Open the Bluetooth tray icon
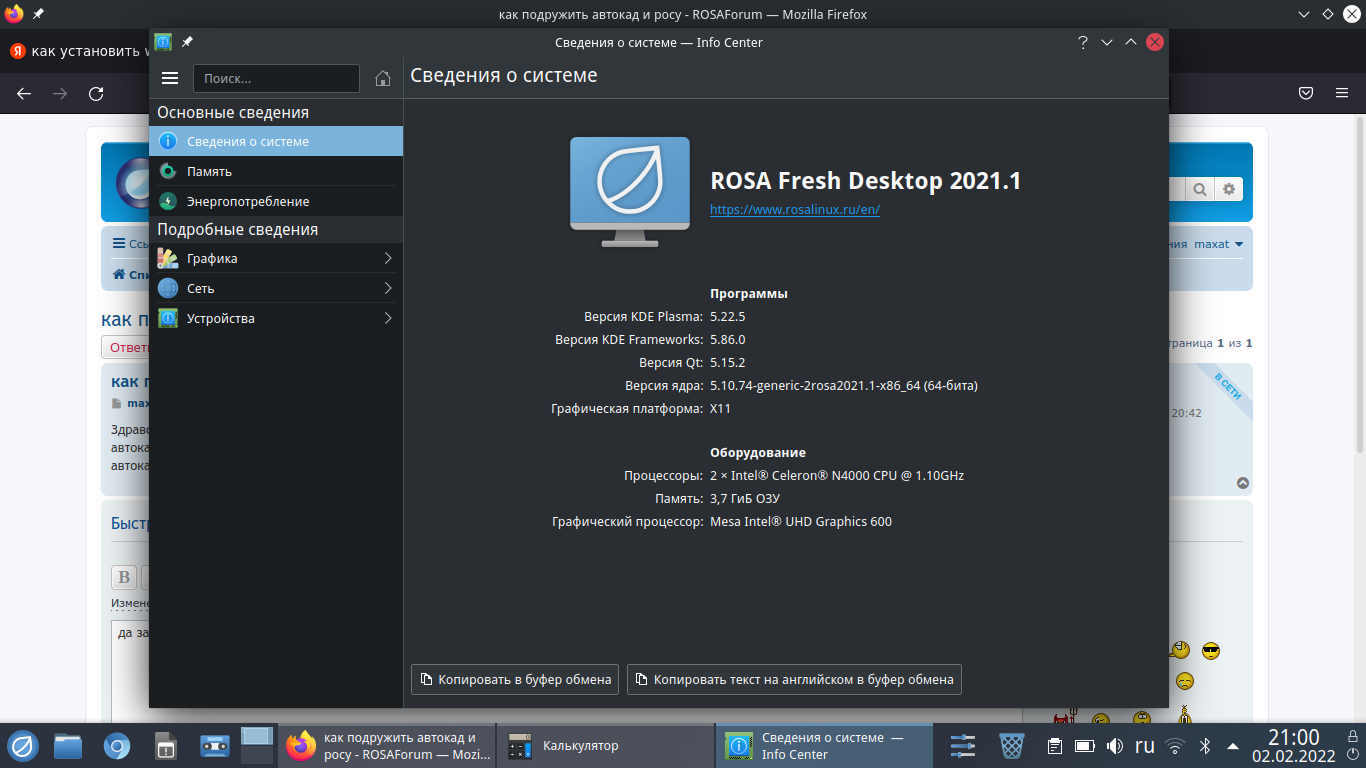 click(1205, 746)
